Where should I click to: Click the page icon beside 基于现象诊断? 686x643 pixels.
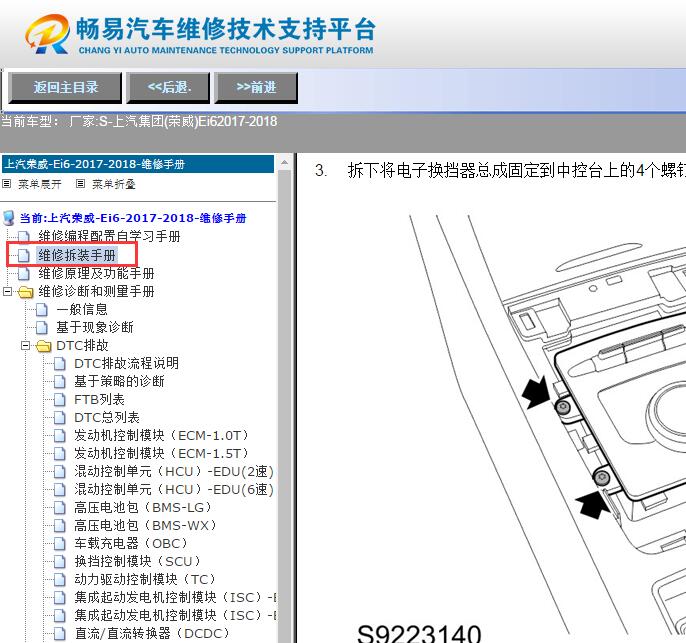point(42,327)
